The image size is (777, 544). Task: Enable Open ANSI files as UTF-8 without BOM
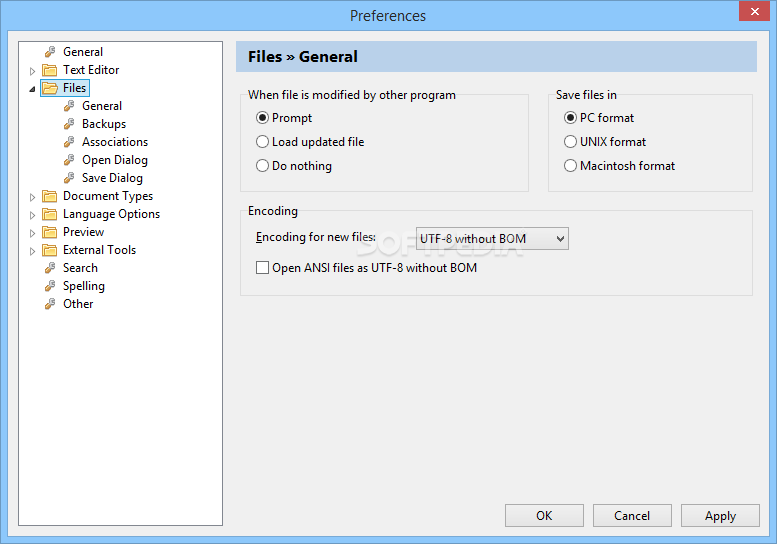[263, 268]
